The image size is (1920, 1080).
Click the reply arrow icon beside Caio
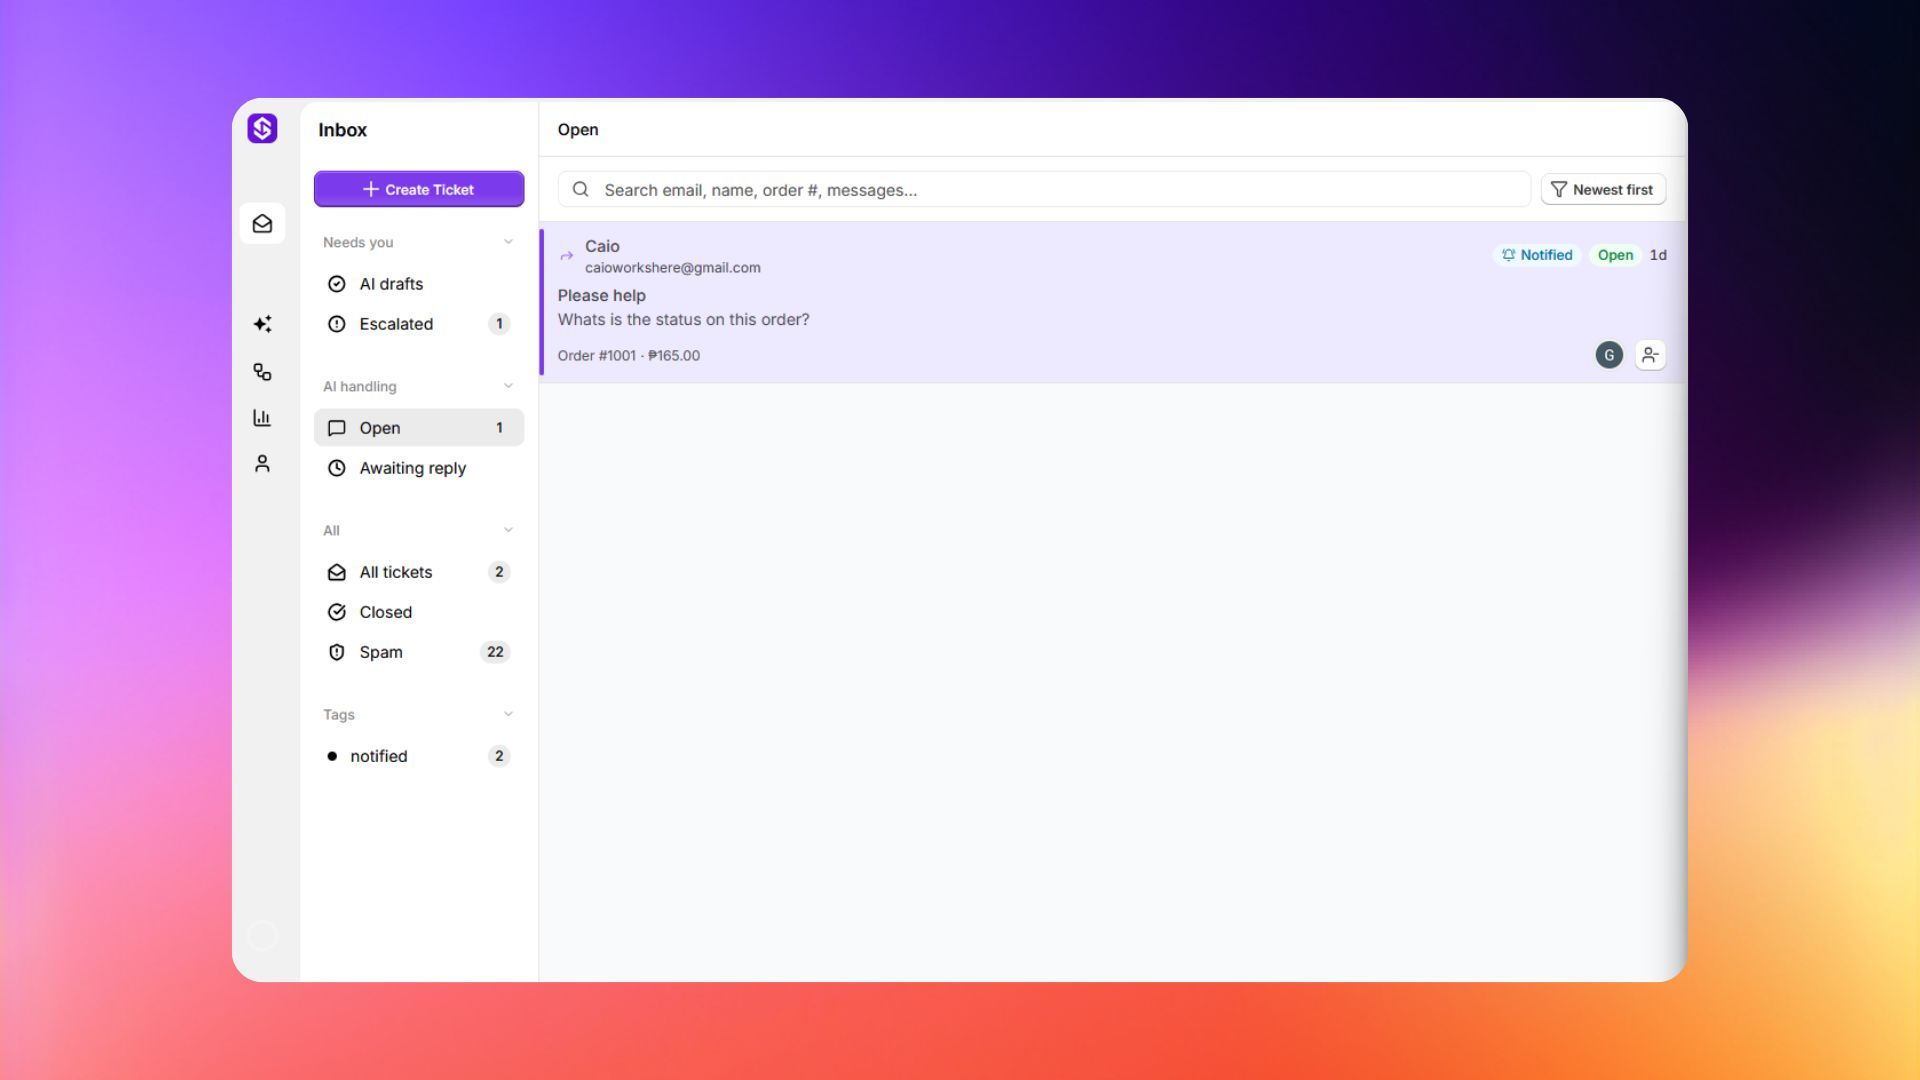coord(567,256)
